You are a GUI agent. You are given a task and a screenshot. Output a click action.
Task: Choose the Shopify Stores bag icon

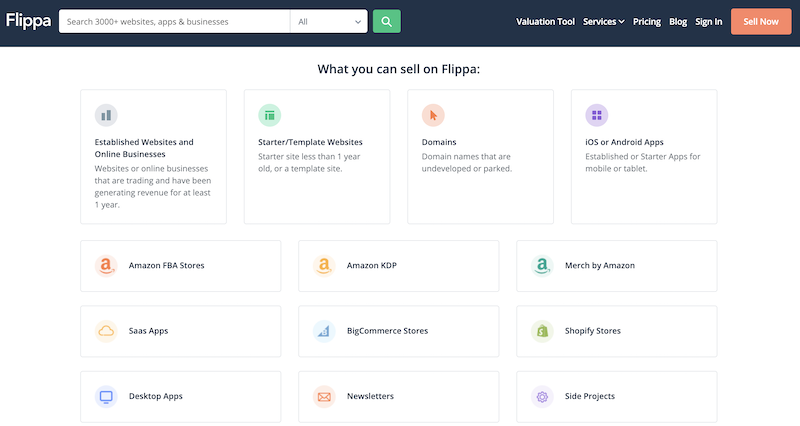[542, 331]
